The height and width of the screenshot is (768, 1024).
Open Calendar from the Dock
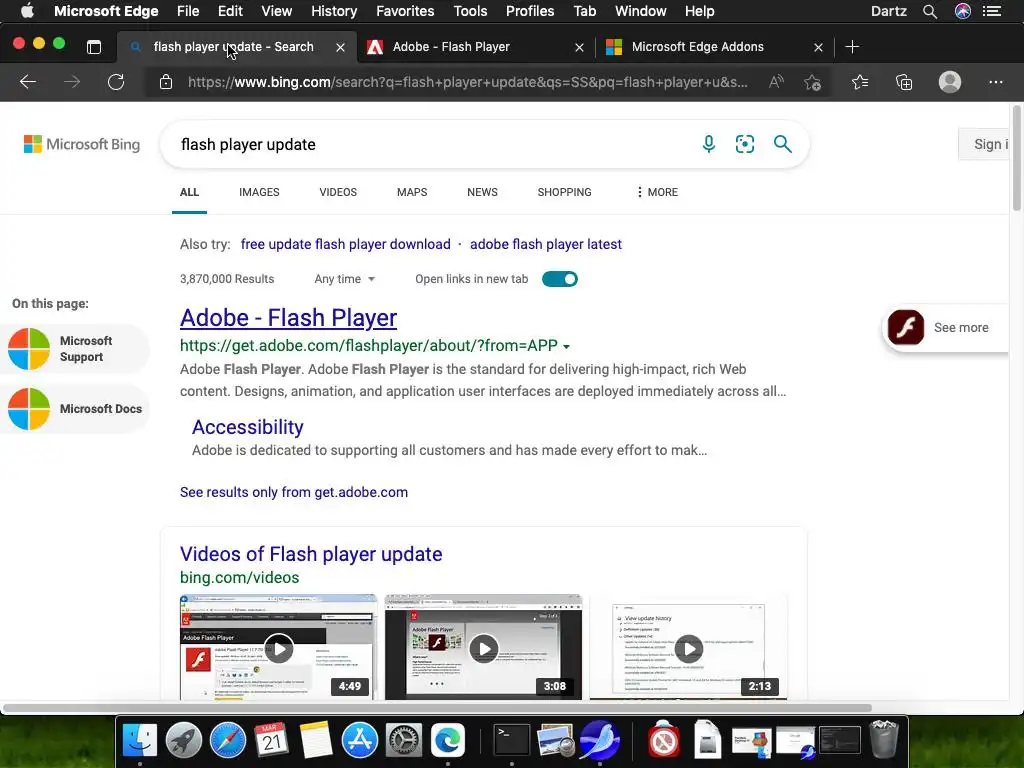point(272,740)
